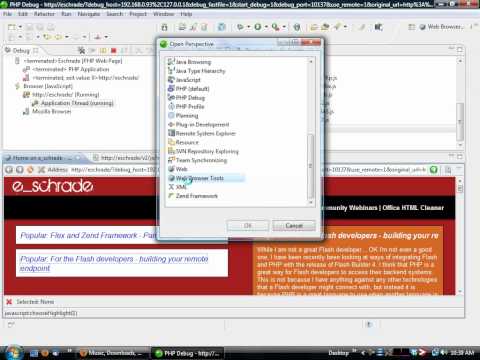Click Remove All Terminated Launches icon
The height and width of the screenshot is (360, 480).
(81, 51)
